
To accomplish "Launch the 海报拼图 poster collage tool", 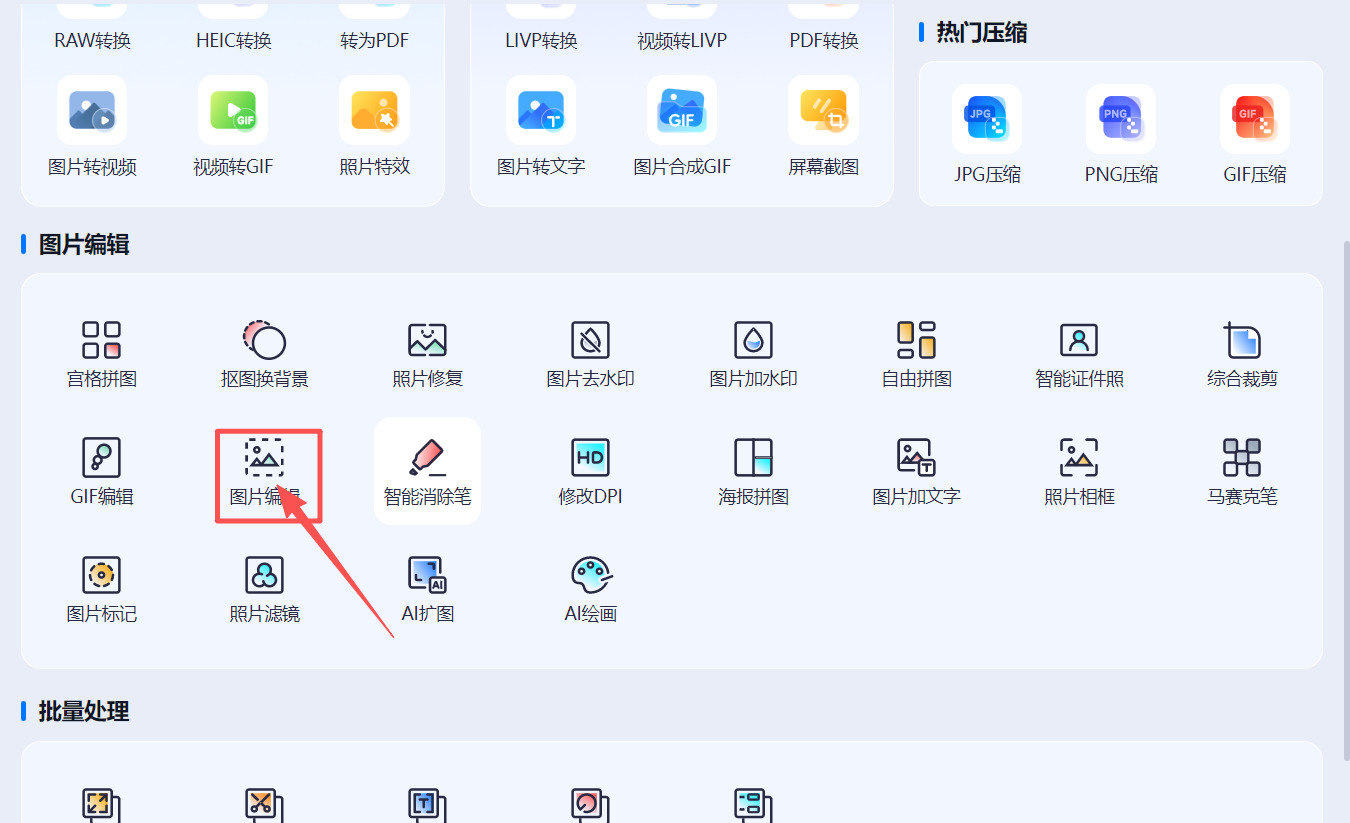I will (x=753, y=471).
